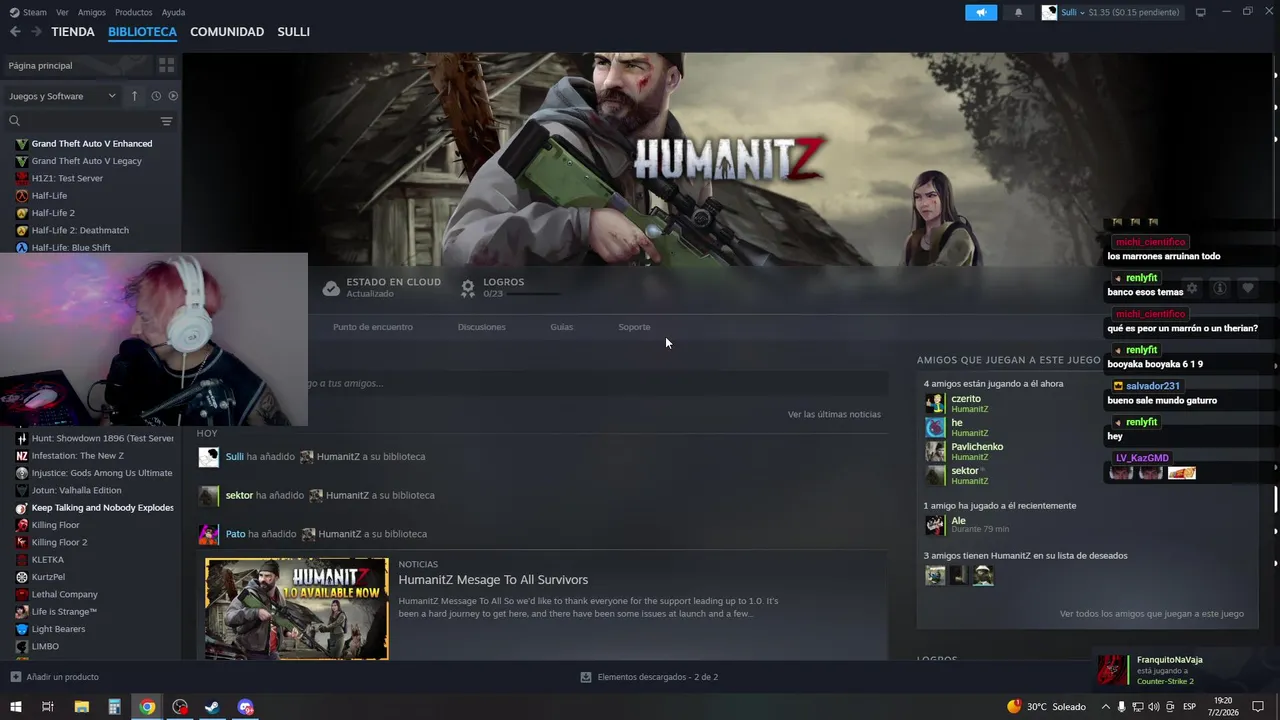Open Sulli's profile from activity feed

click(x=235, y=457)
